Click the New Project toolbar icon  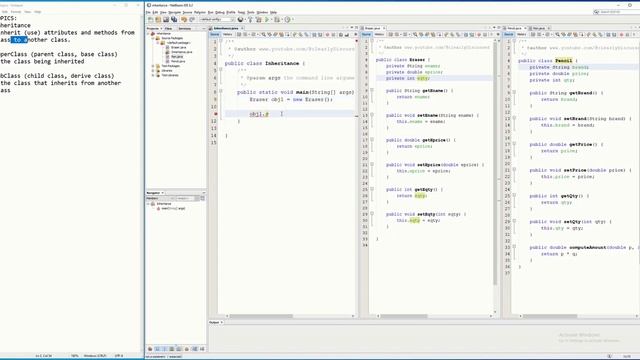coord(158,20)
